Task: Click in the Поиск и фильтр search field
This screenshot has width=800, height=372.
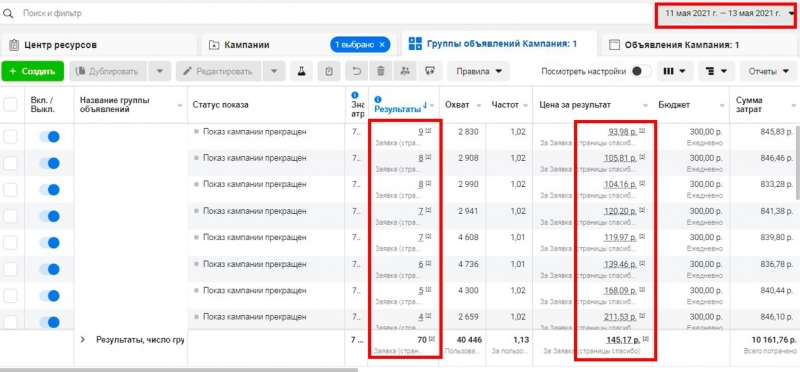Action: (x=327, y=14)
